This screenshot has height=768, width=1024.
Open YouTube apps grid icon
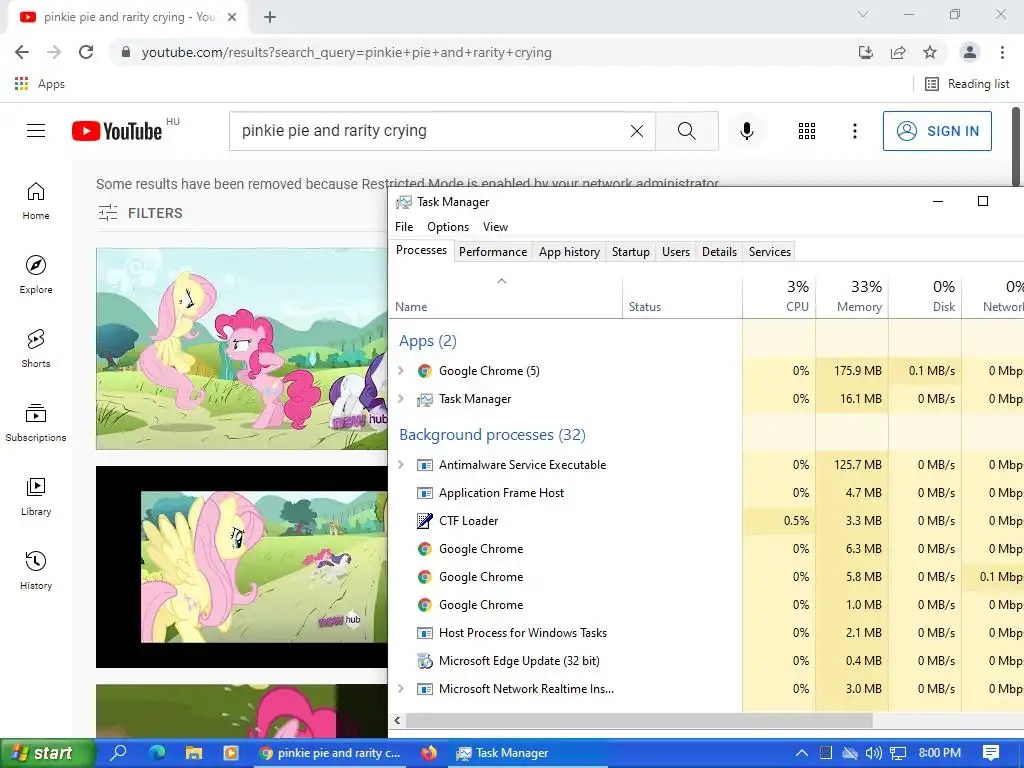point(807,131)
